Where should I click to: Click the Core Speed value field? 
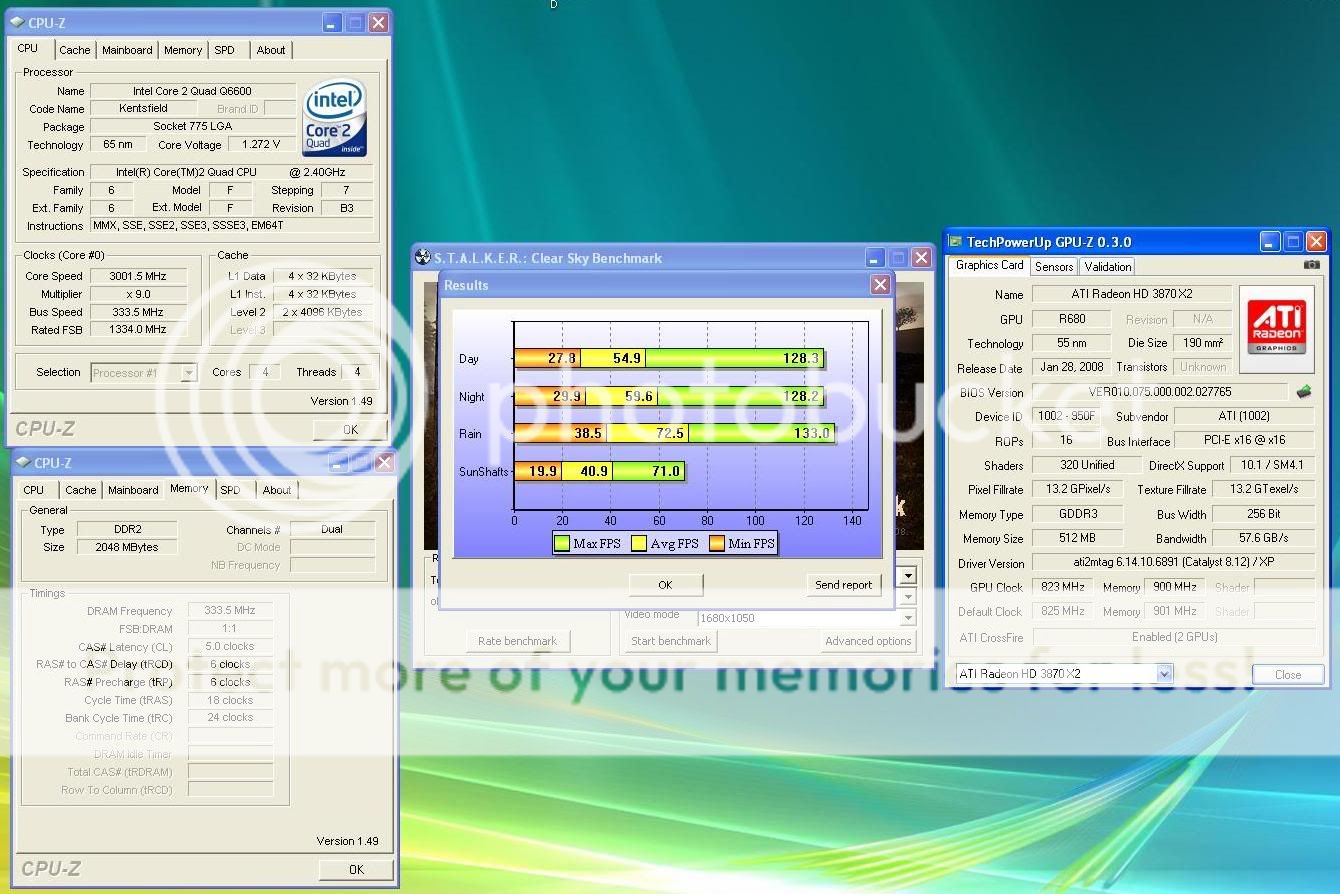coord(138,276)
